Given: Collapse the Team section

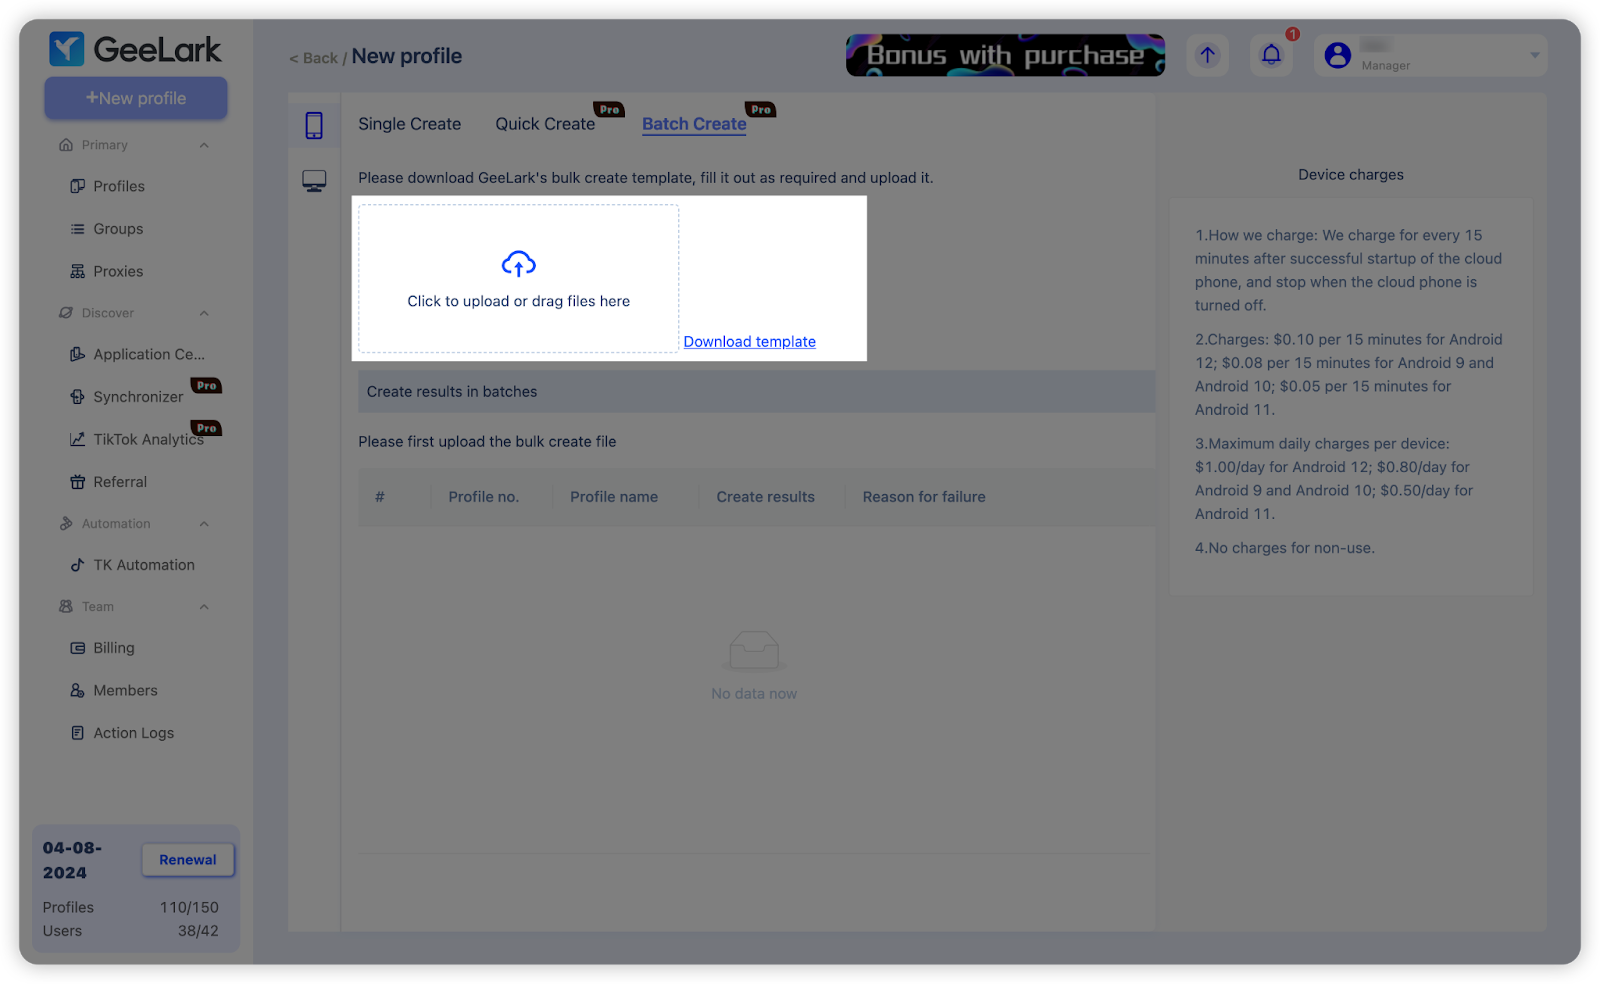Looking at the screenshot, I should (x=204, y=607).
